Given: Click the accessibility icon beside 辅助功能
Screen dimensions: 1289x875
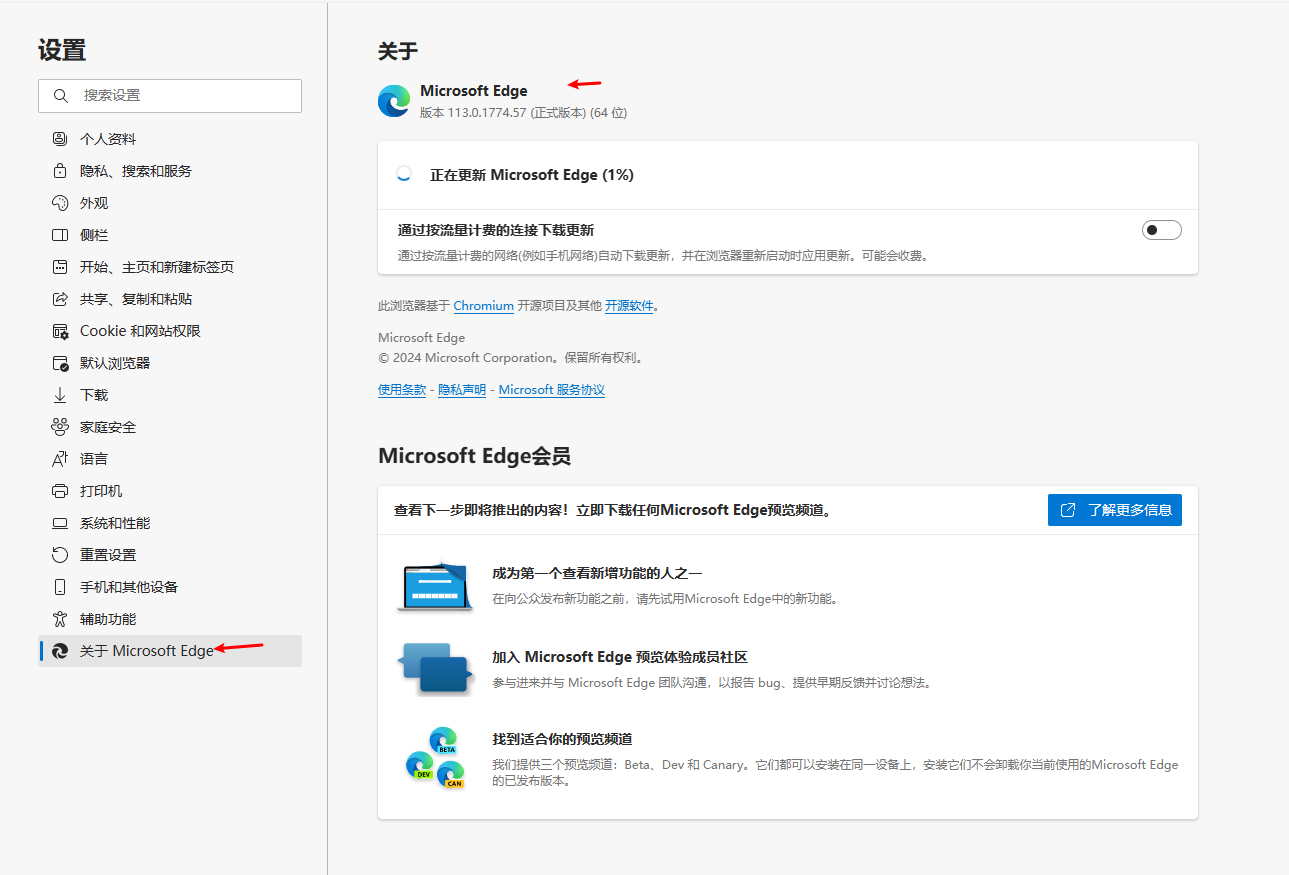Looking at the screenshot, I should (x=60, y=619).
